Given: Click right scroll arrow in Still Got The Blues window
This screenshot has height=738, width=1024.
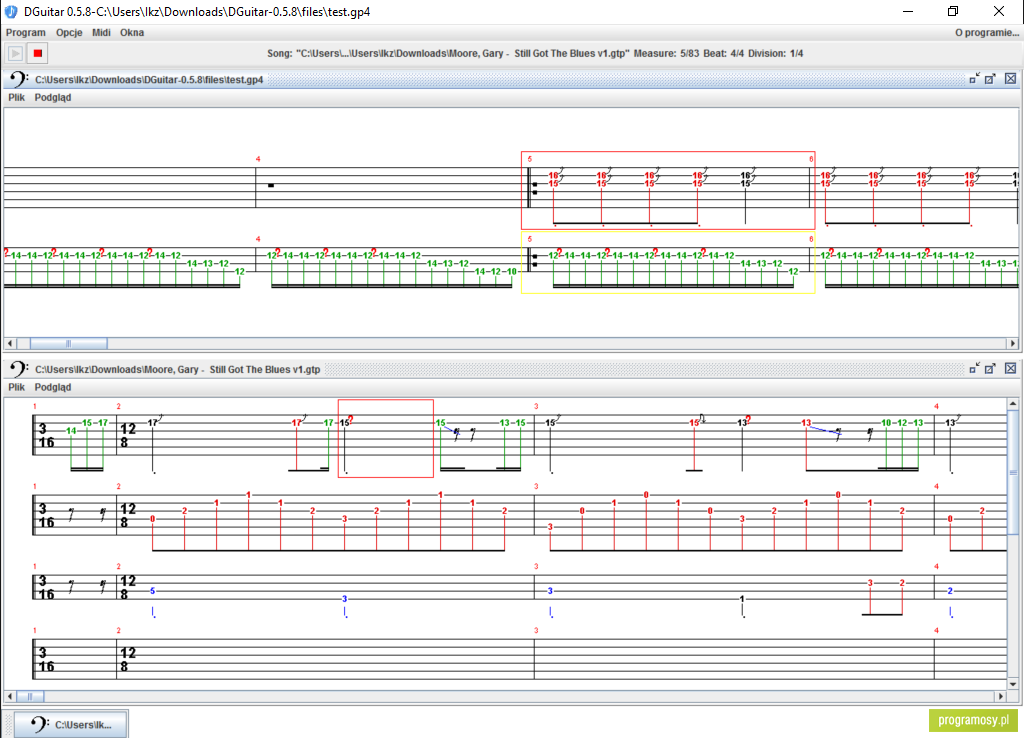Looking at the screenshot, I should pos(1000,697).
